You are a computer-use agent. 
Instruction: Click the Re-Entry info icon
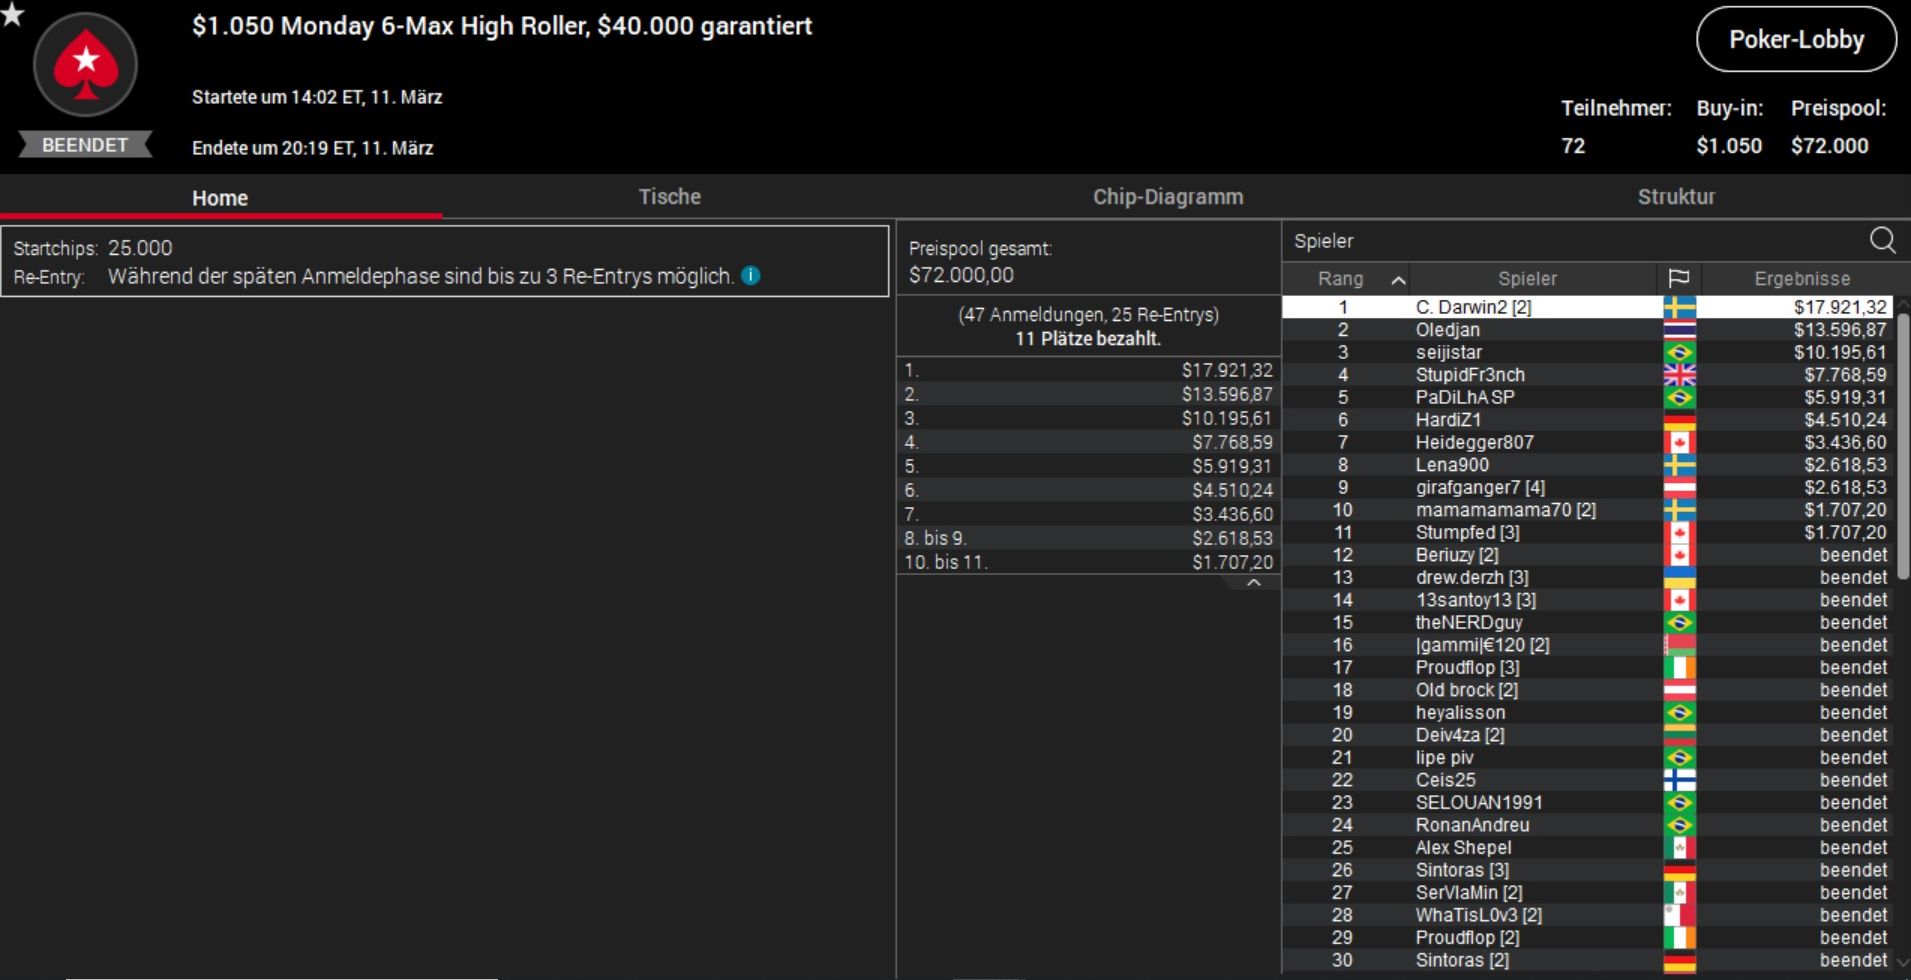[751, 276]
